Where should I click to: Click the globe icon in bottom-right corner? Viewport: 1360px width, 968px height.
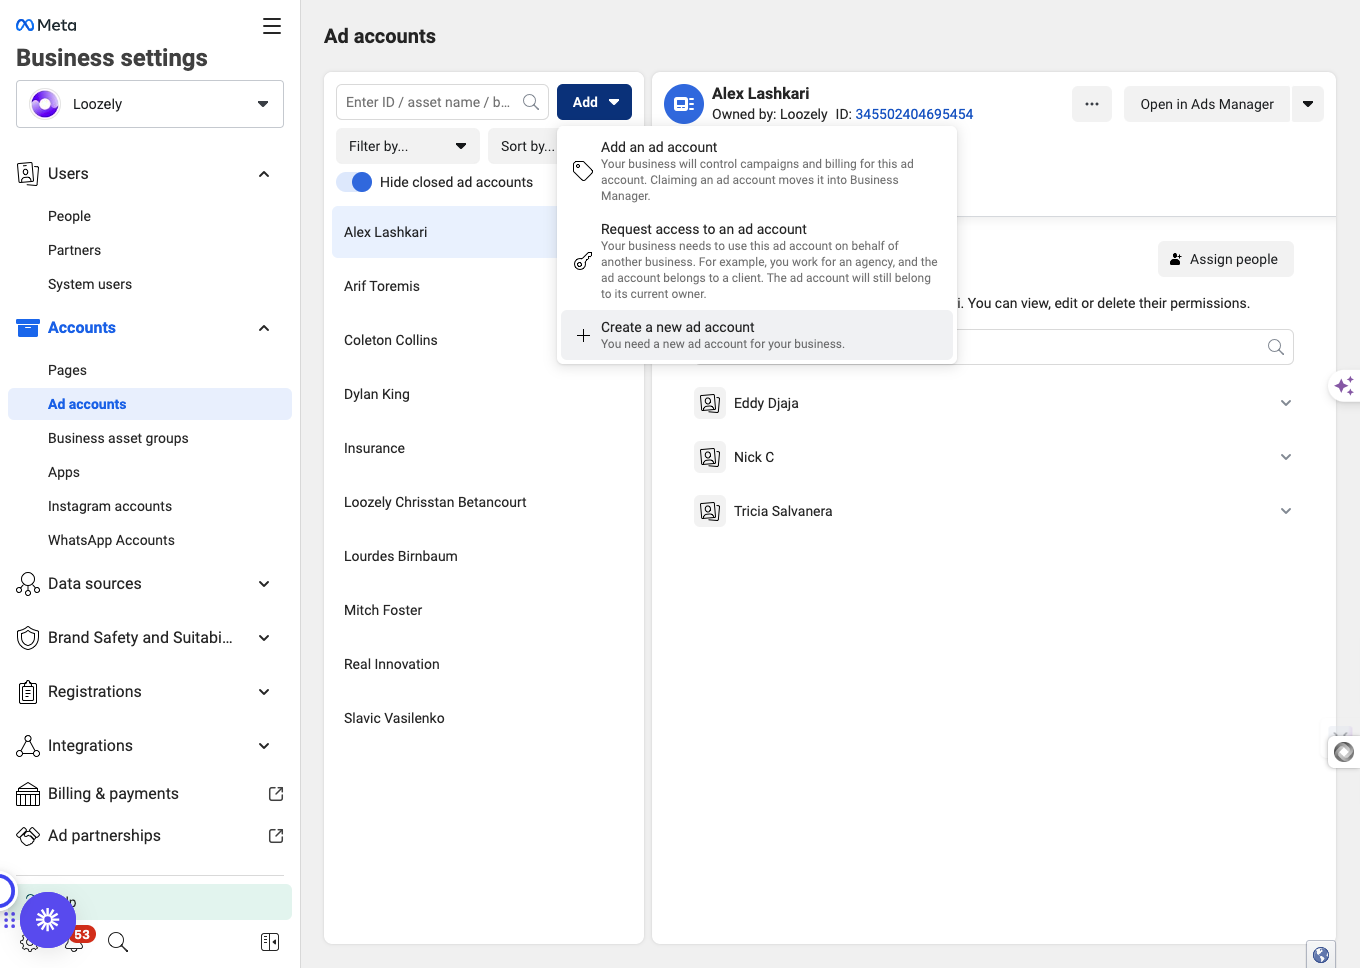(1321, 955)
